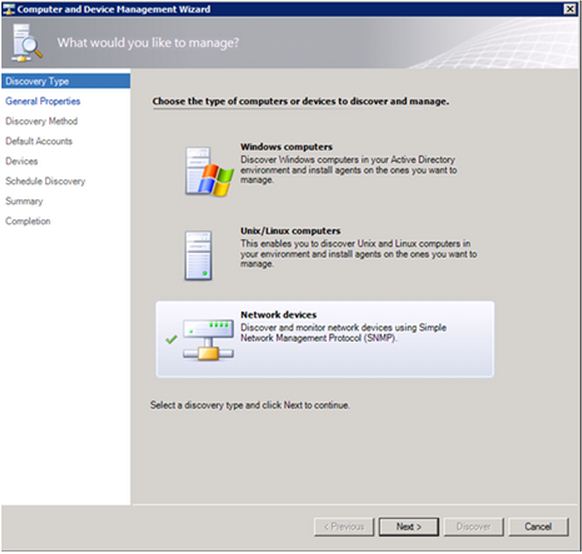The height and width of the screenshot is (554, 582).
Task: Jump to the Devices step
Action: pyautogui.click(x=22, y=161)
